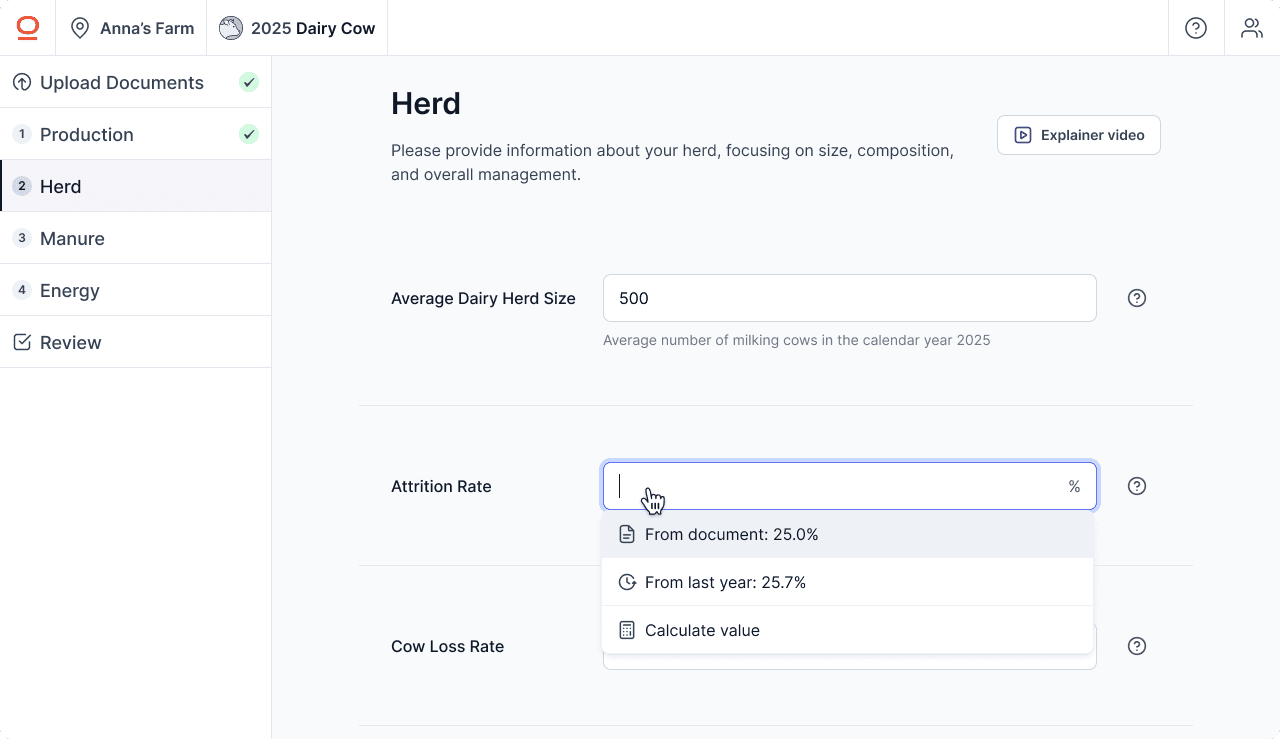Play the Explainer video
The image size is (1280, 739).
point(1079,135)
